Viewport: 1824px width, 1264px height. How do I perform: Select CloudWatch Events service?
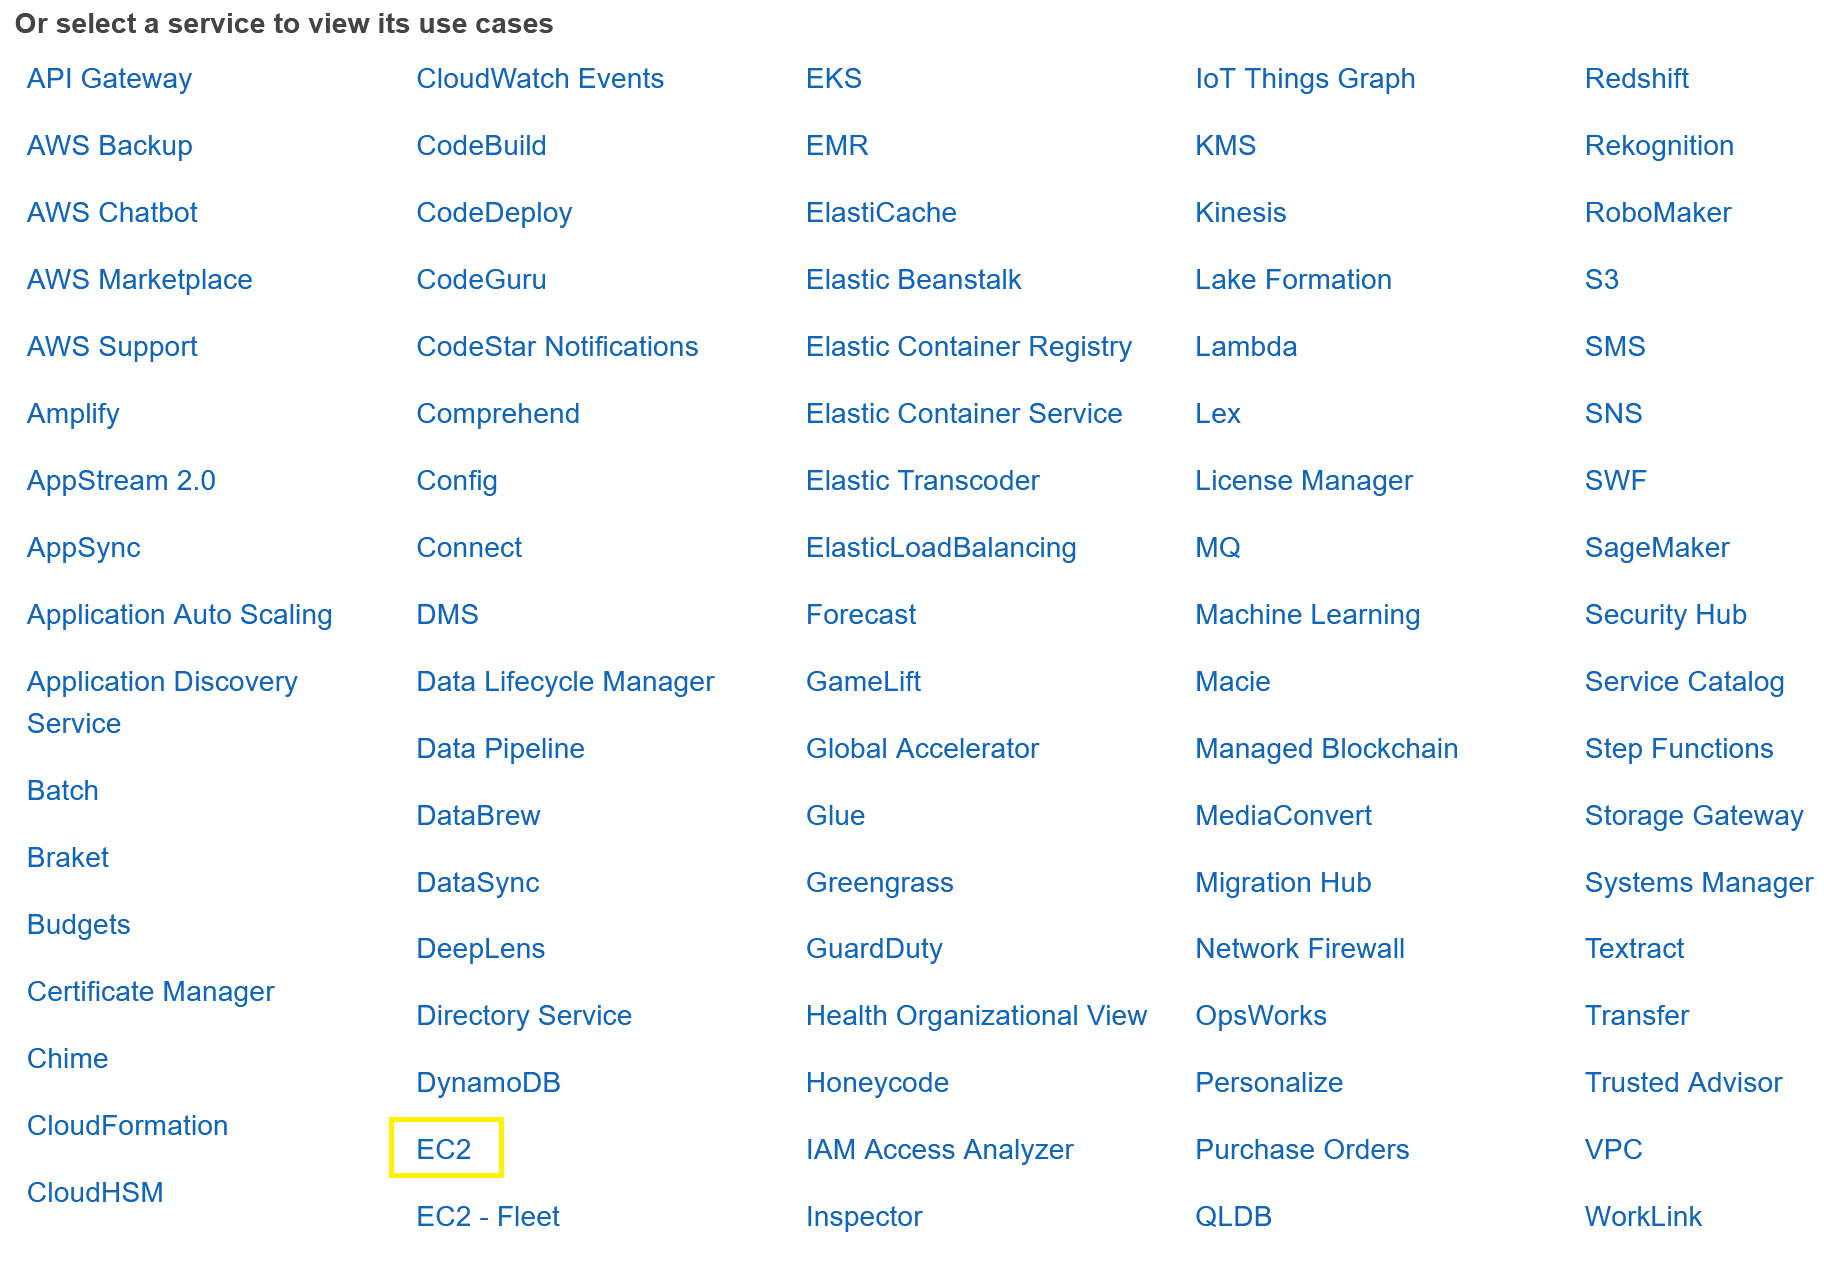[x=540, y=79]
